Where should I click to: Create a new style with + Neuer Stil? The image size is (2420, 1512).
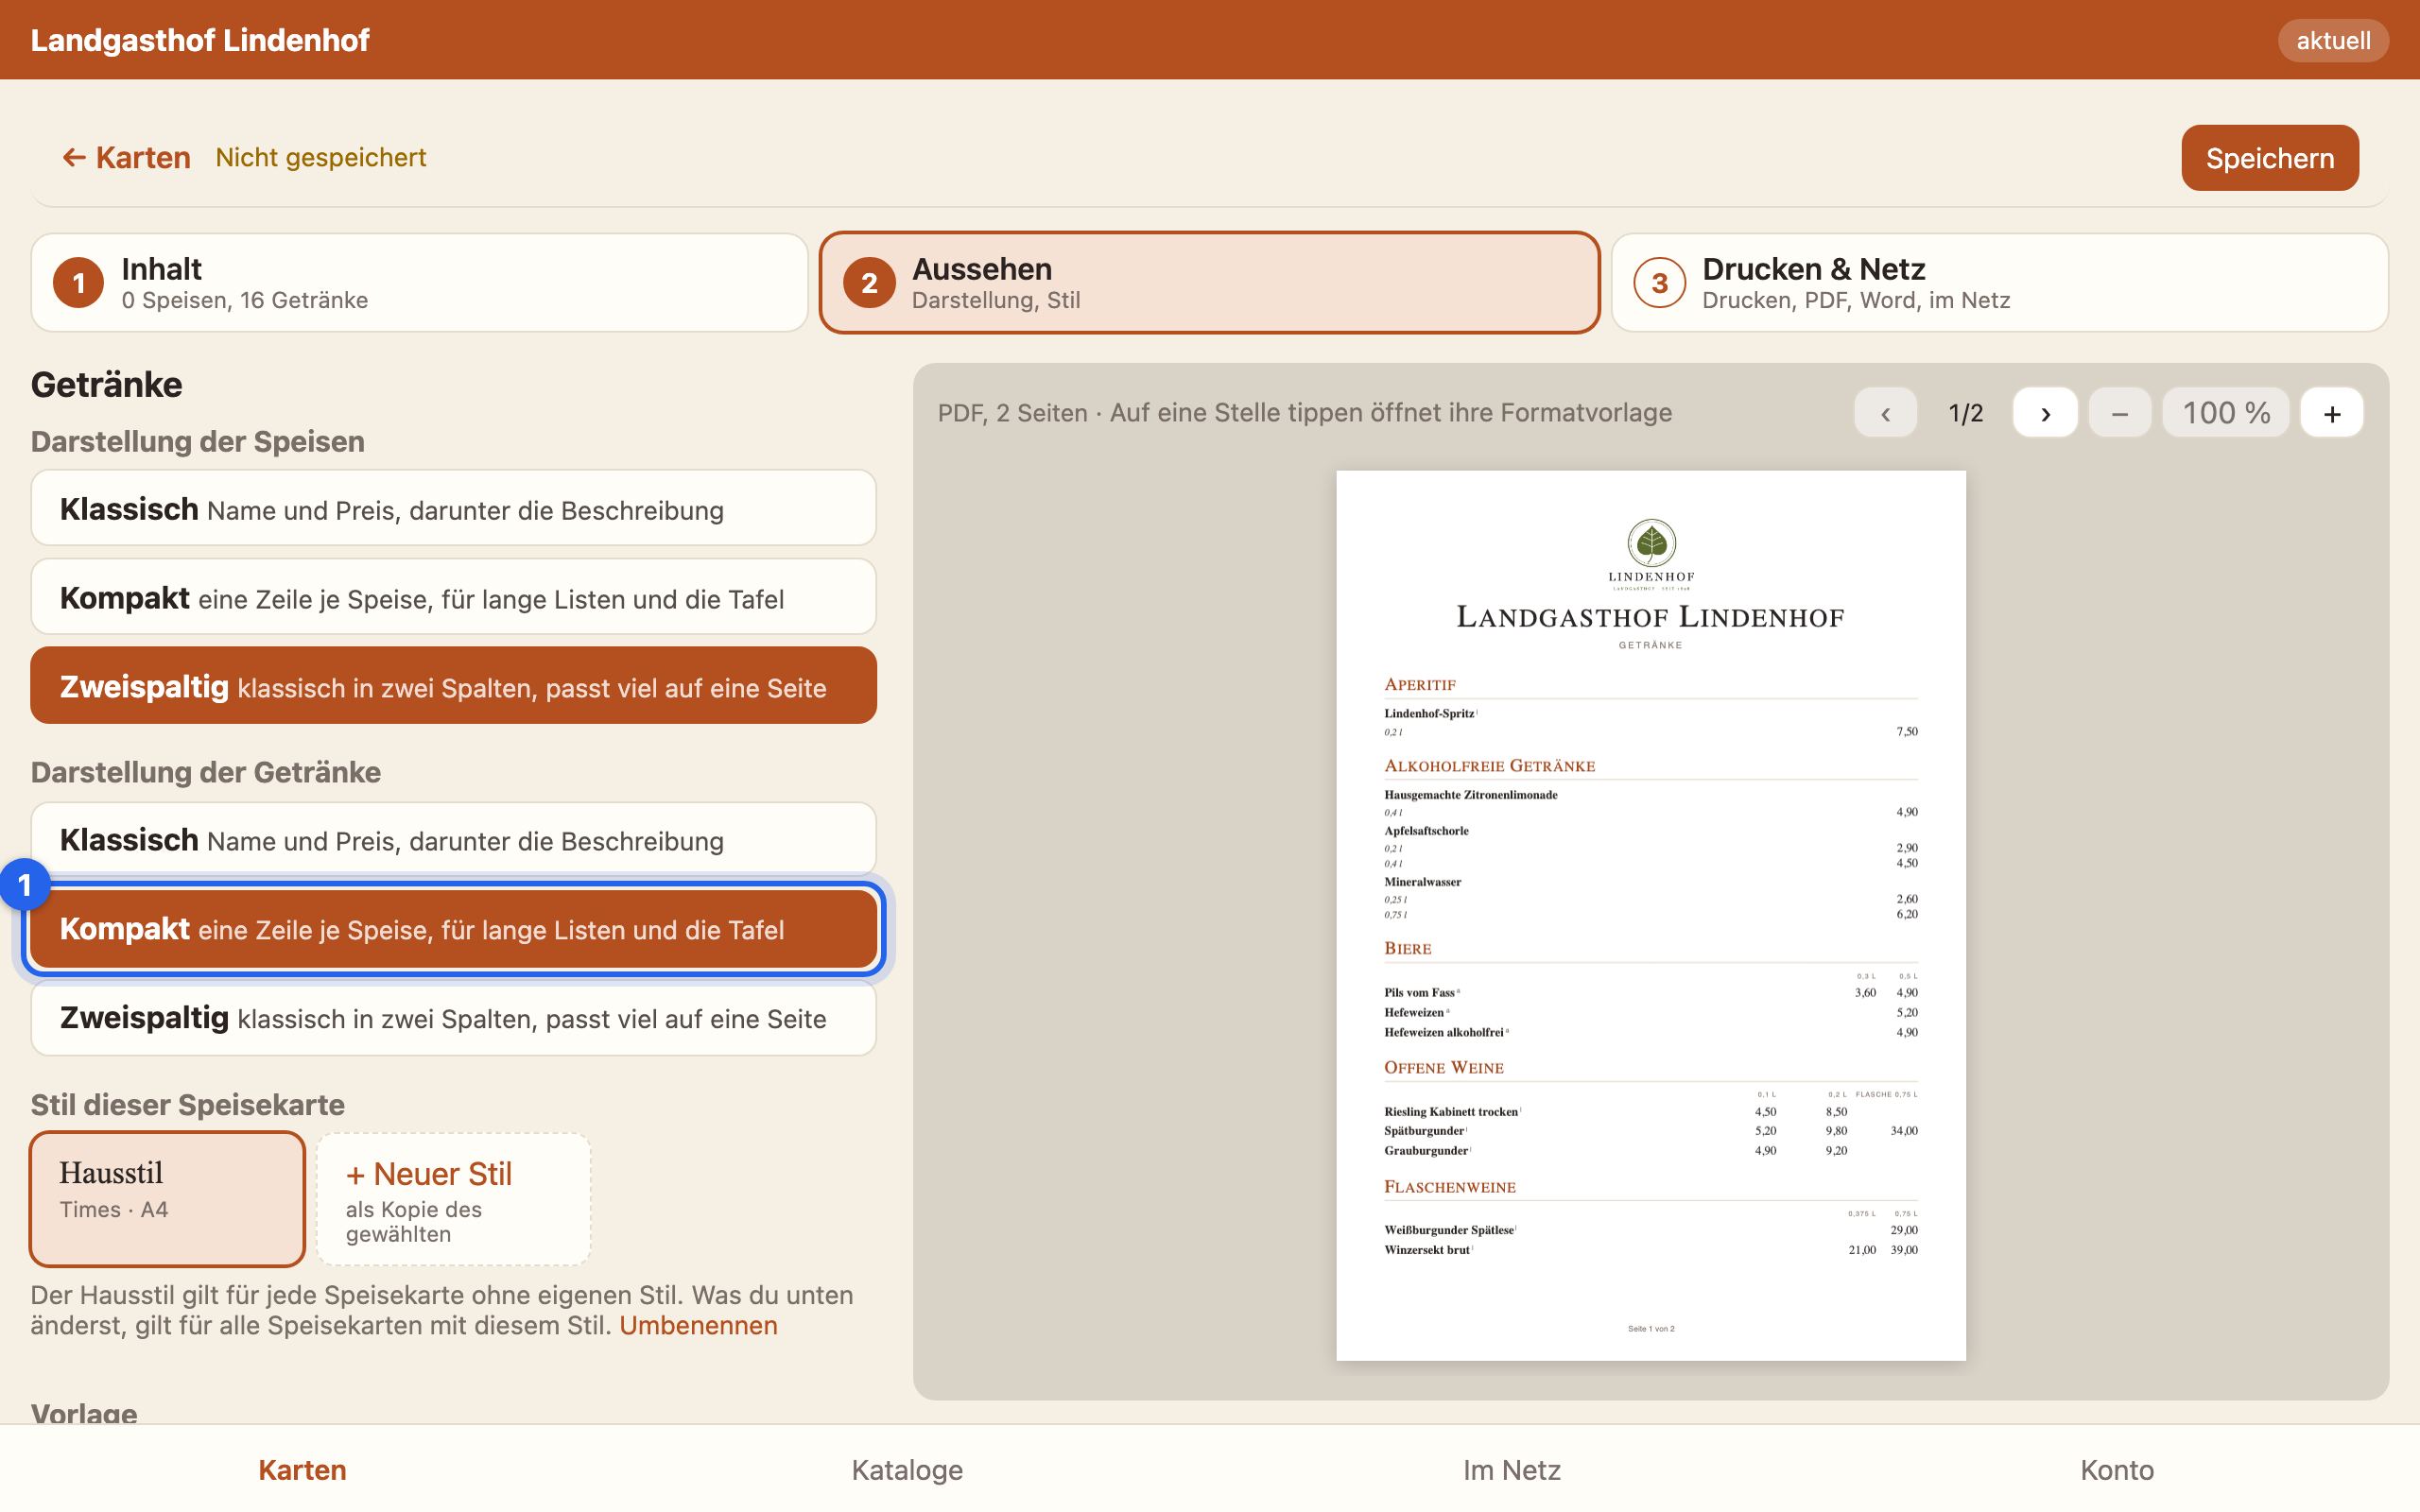click(453, 1199)
